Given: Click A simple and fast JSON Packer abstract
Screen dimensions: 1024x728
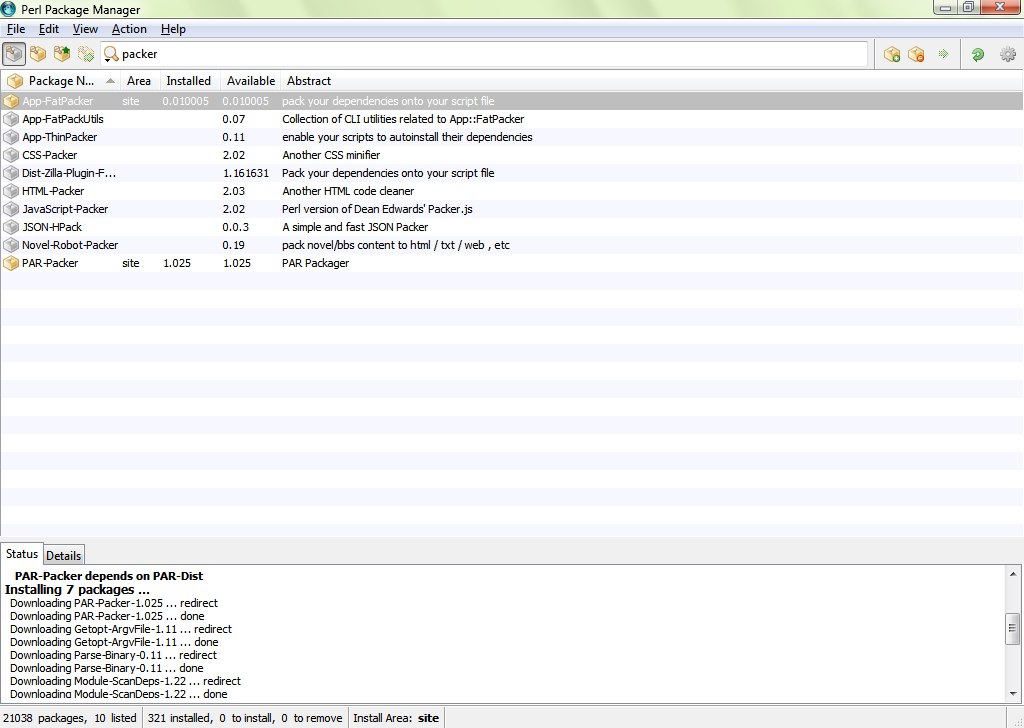Looking at the screenshot, I should click(x=355, y=227).
